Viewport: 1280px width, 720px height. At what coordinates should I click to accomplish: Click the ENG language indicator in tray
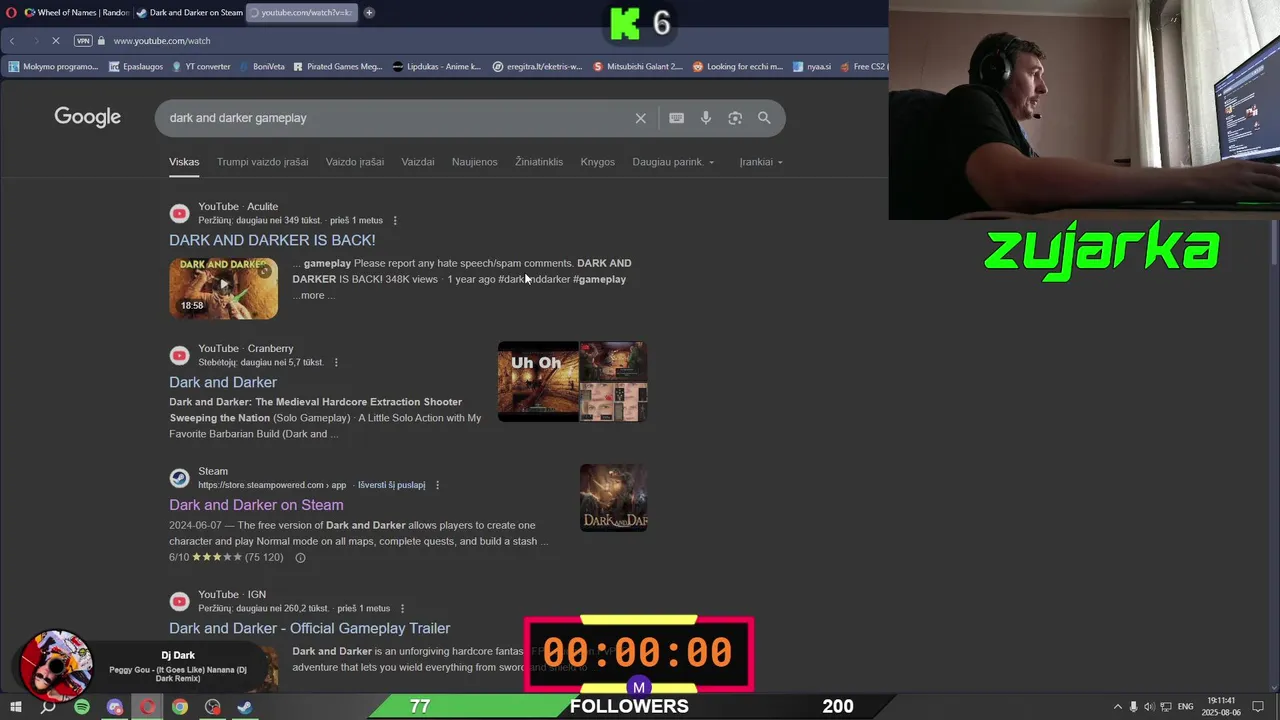pos(1186,707)
